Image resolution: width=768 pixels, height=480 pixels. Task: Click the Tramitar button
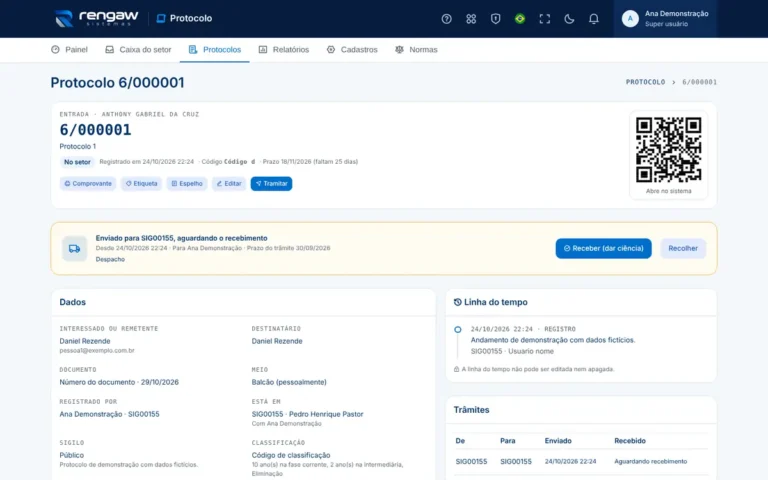[x=271, y=184]
